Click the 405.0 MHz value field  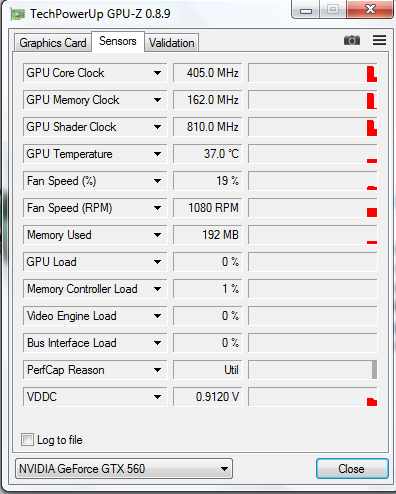pyautogui.click(x=207, y=73)
